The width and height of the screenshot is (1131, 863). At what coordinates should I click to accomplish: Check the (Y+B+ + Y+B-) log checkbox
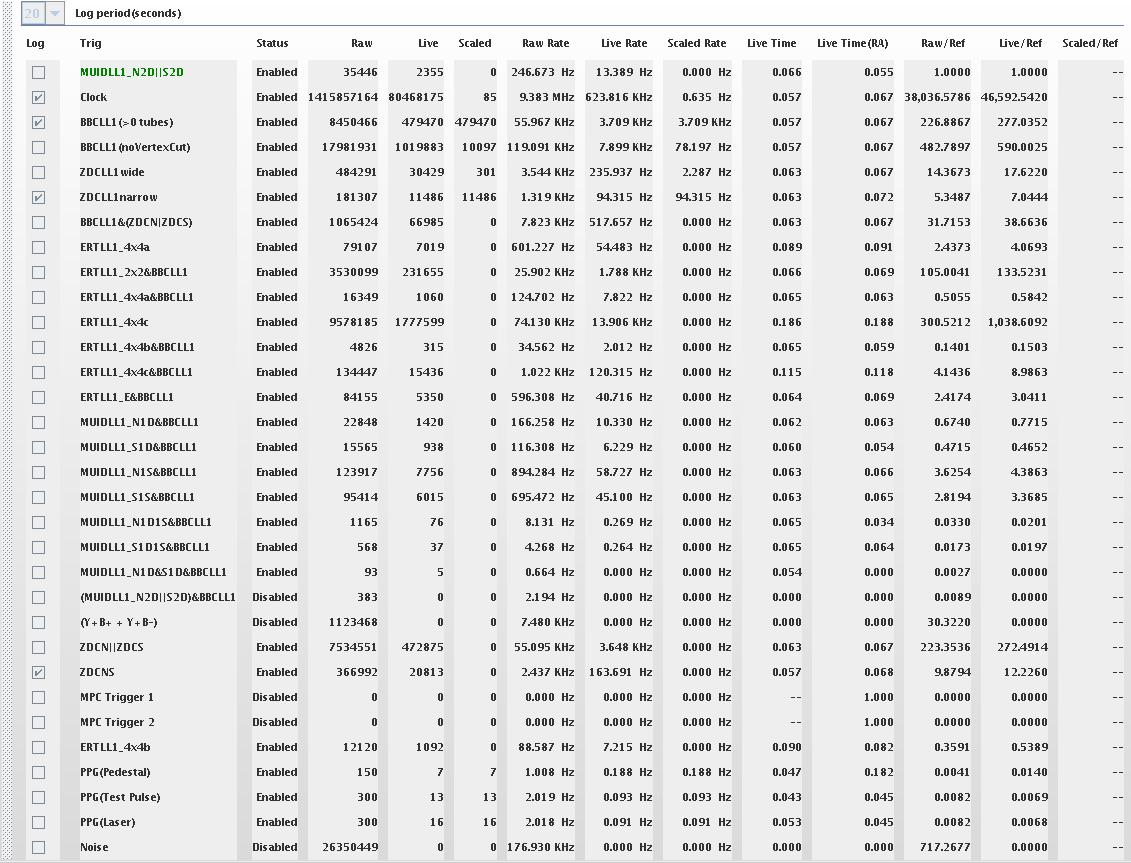click(38, 623)
